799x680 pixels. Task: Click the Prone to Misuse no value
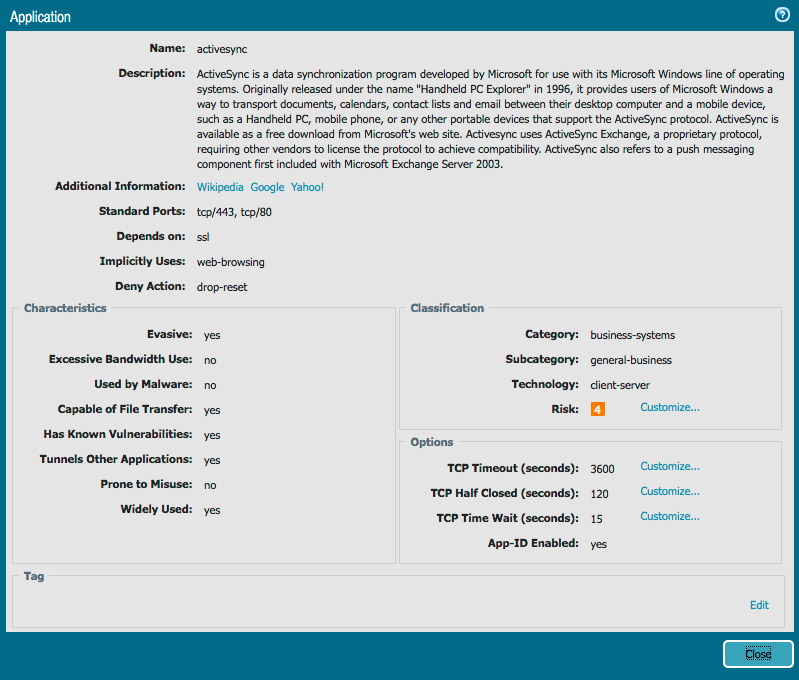210,485
